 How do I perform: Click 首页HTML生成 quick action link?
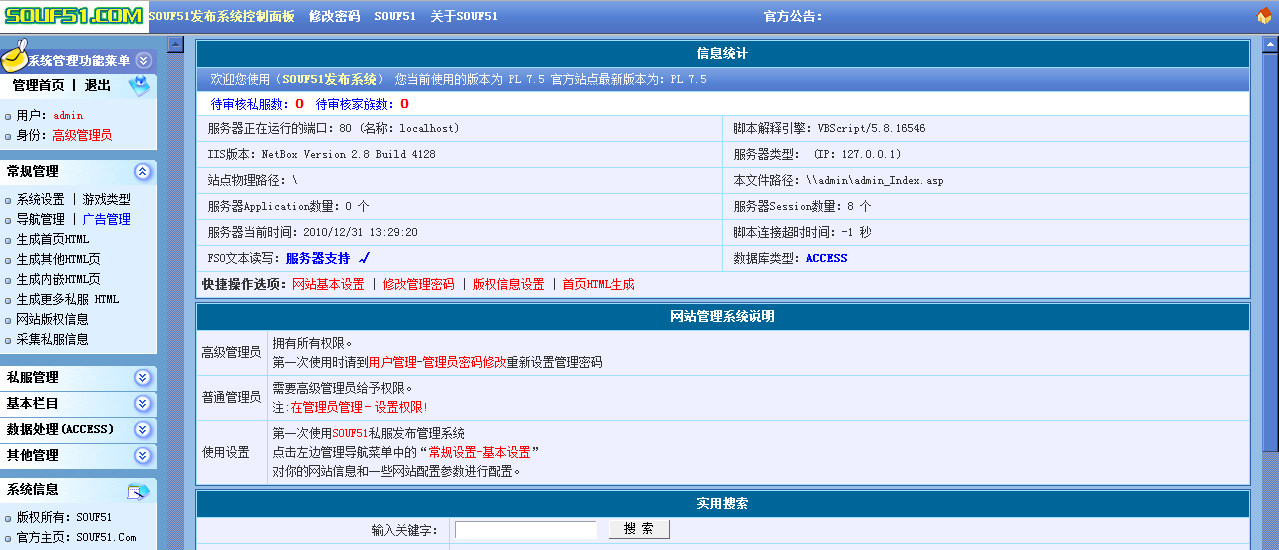pos(598,284)
